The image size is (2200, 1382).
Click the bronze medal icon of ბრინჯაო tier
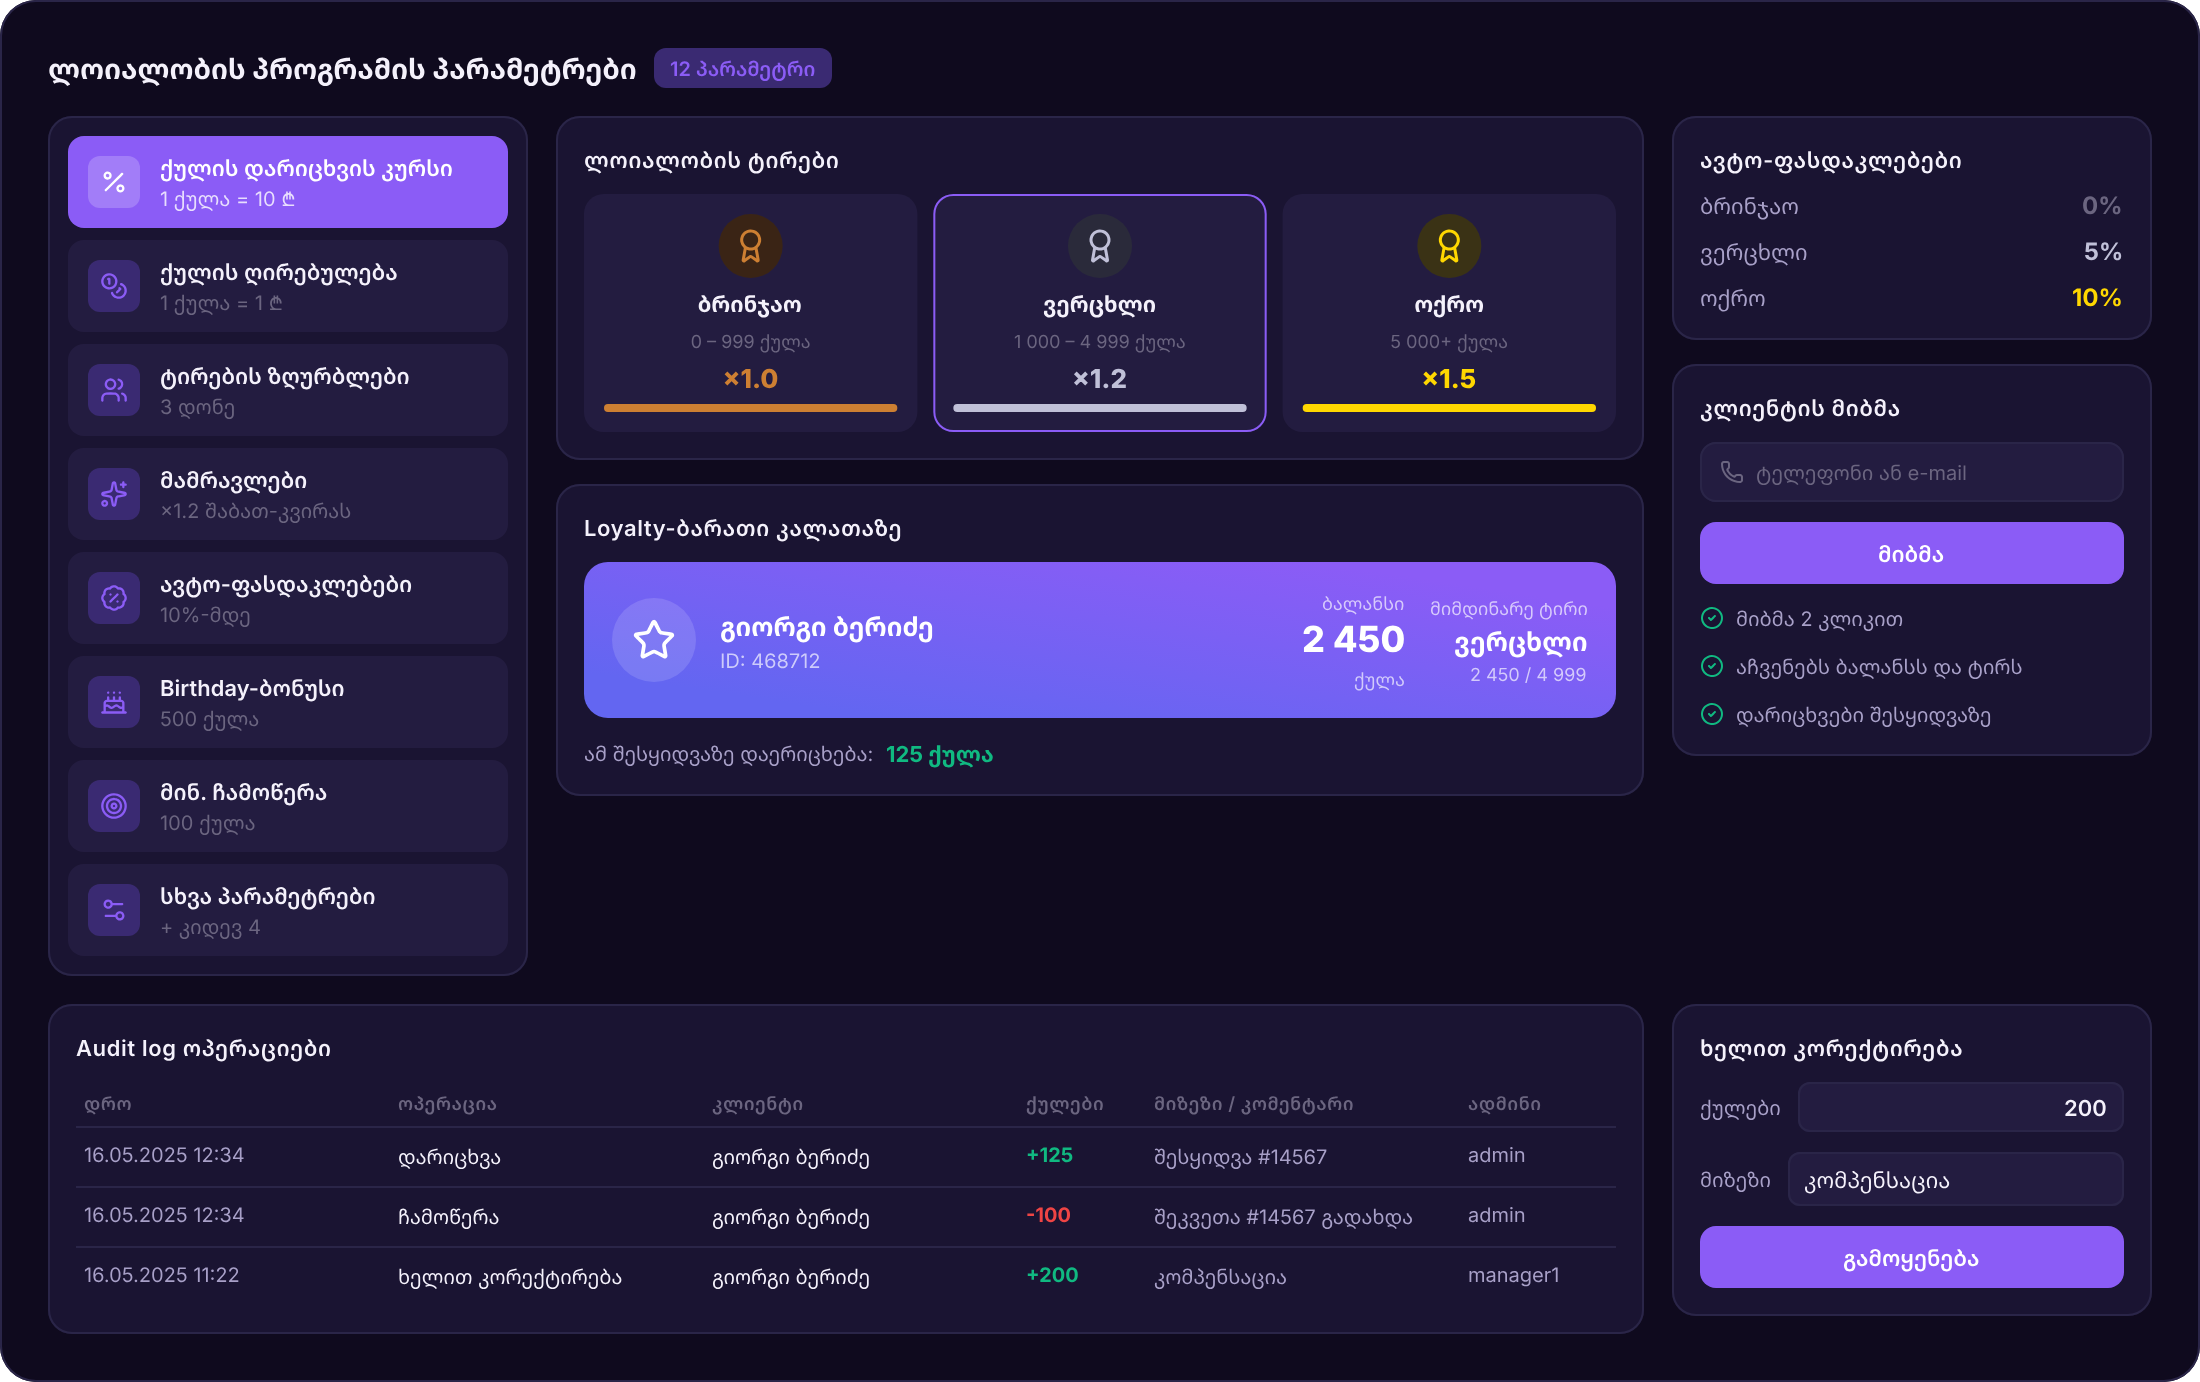(x=750, y=246)
